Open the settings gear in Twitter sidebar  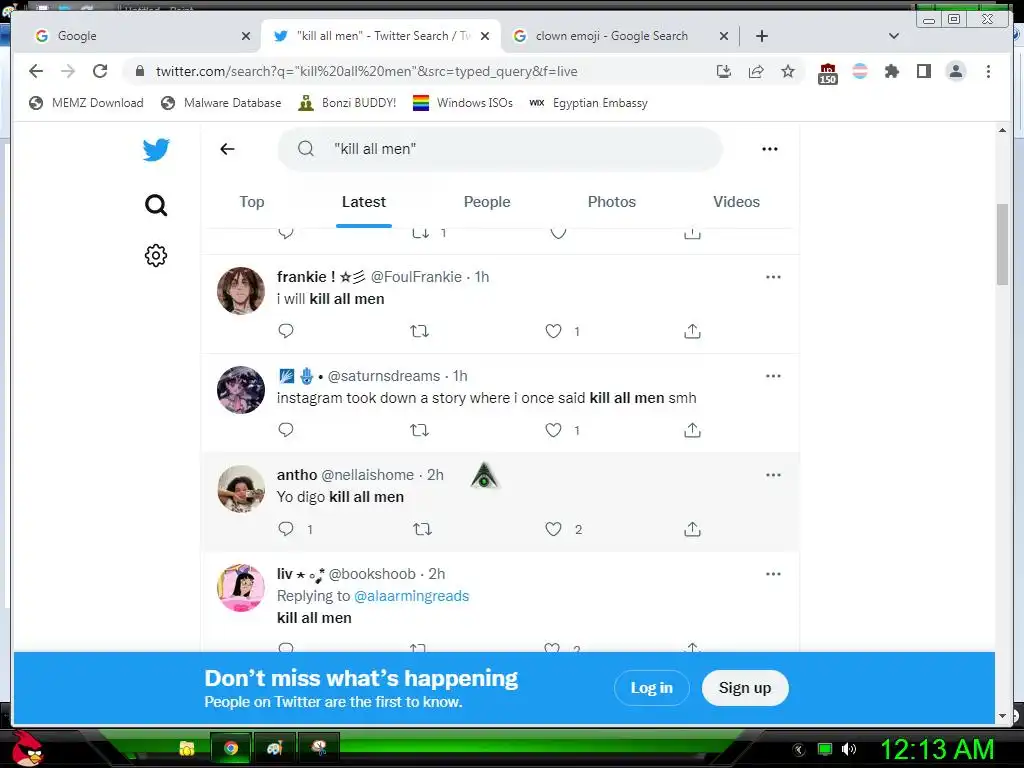point(156,255)
